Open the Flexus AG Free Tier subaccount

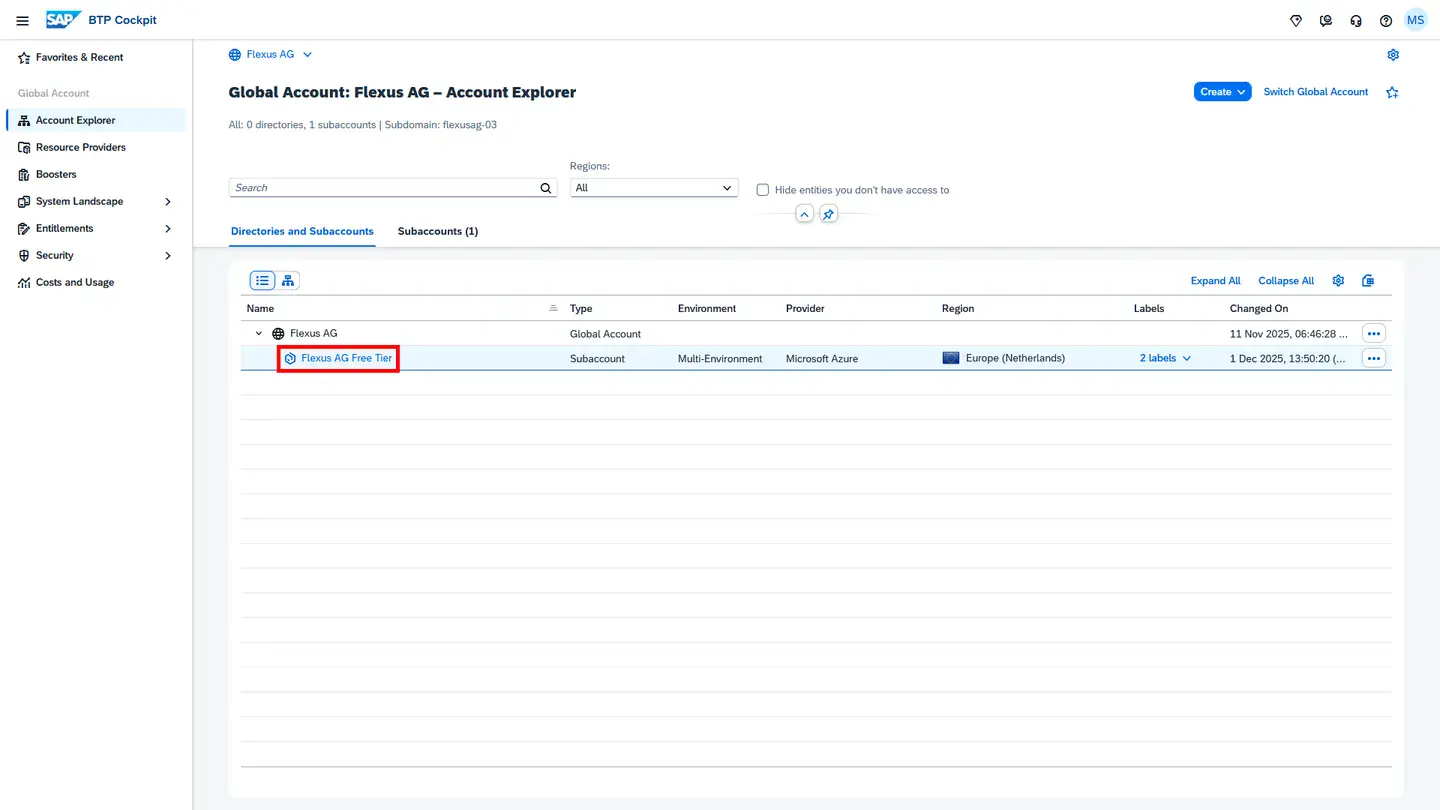pos(346,358)
